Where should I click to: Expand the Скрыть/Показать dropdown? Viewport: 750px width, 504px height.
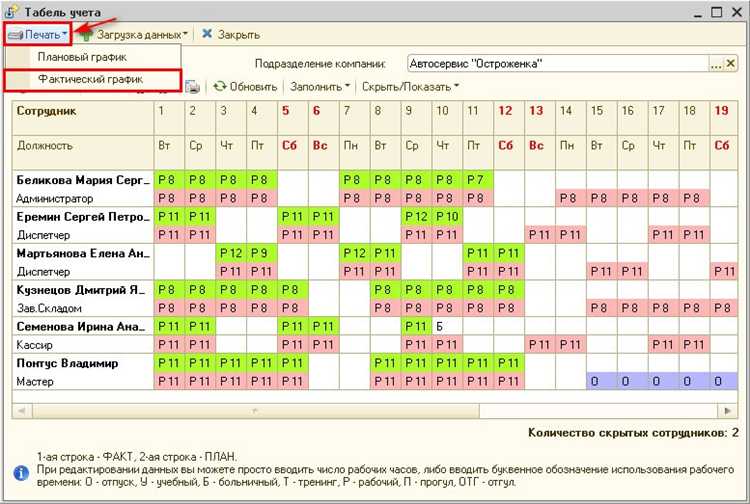click(410, 87)
